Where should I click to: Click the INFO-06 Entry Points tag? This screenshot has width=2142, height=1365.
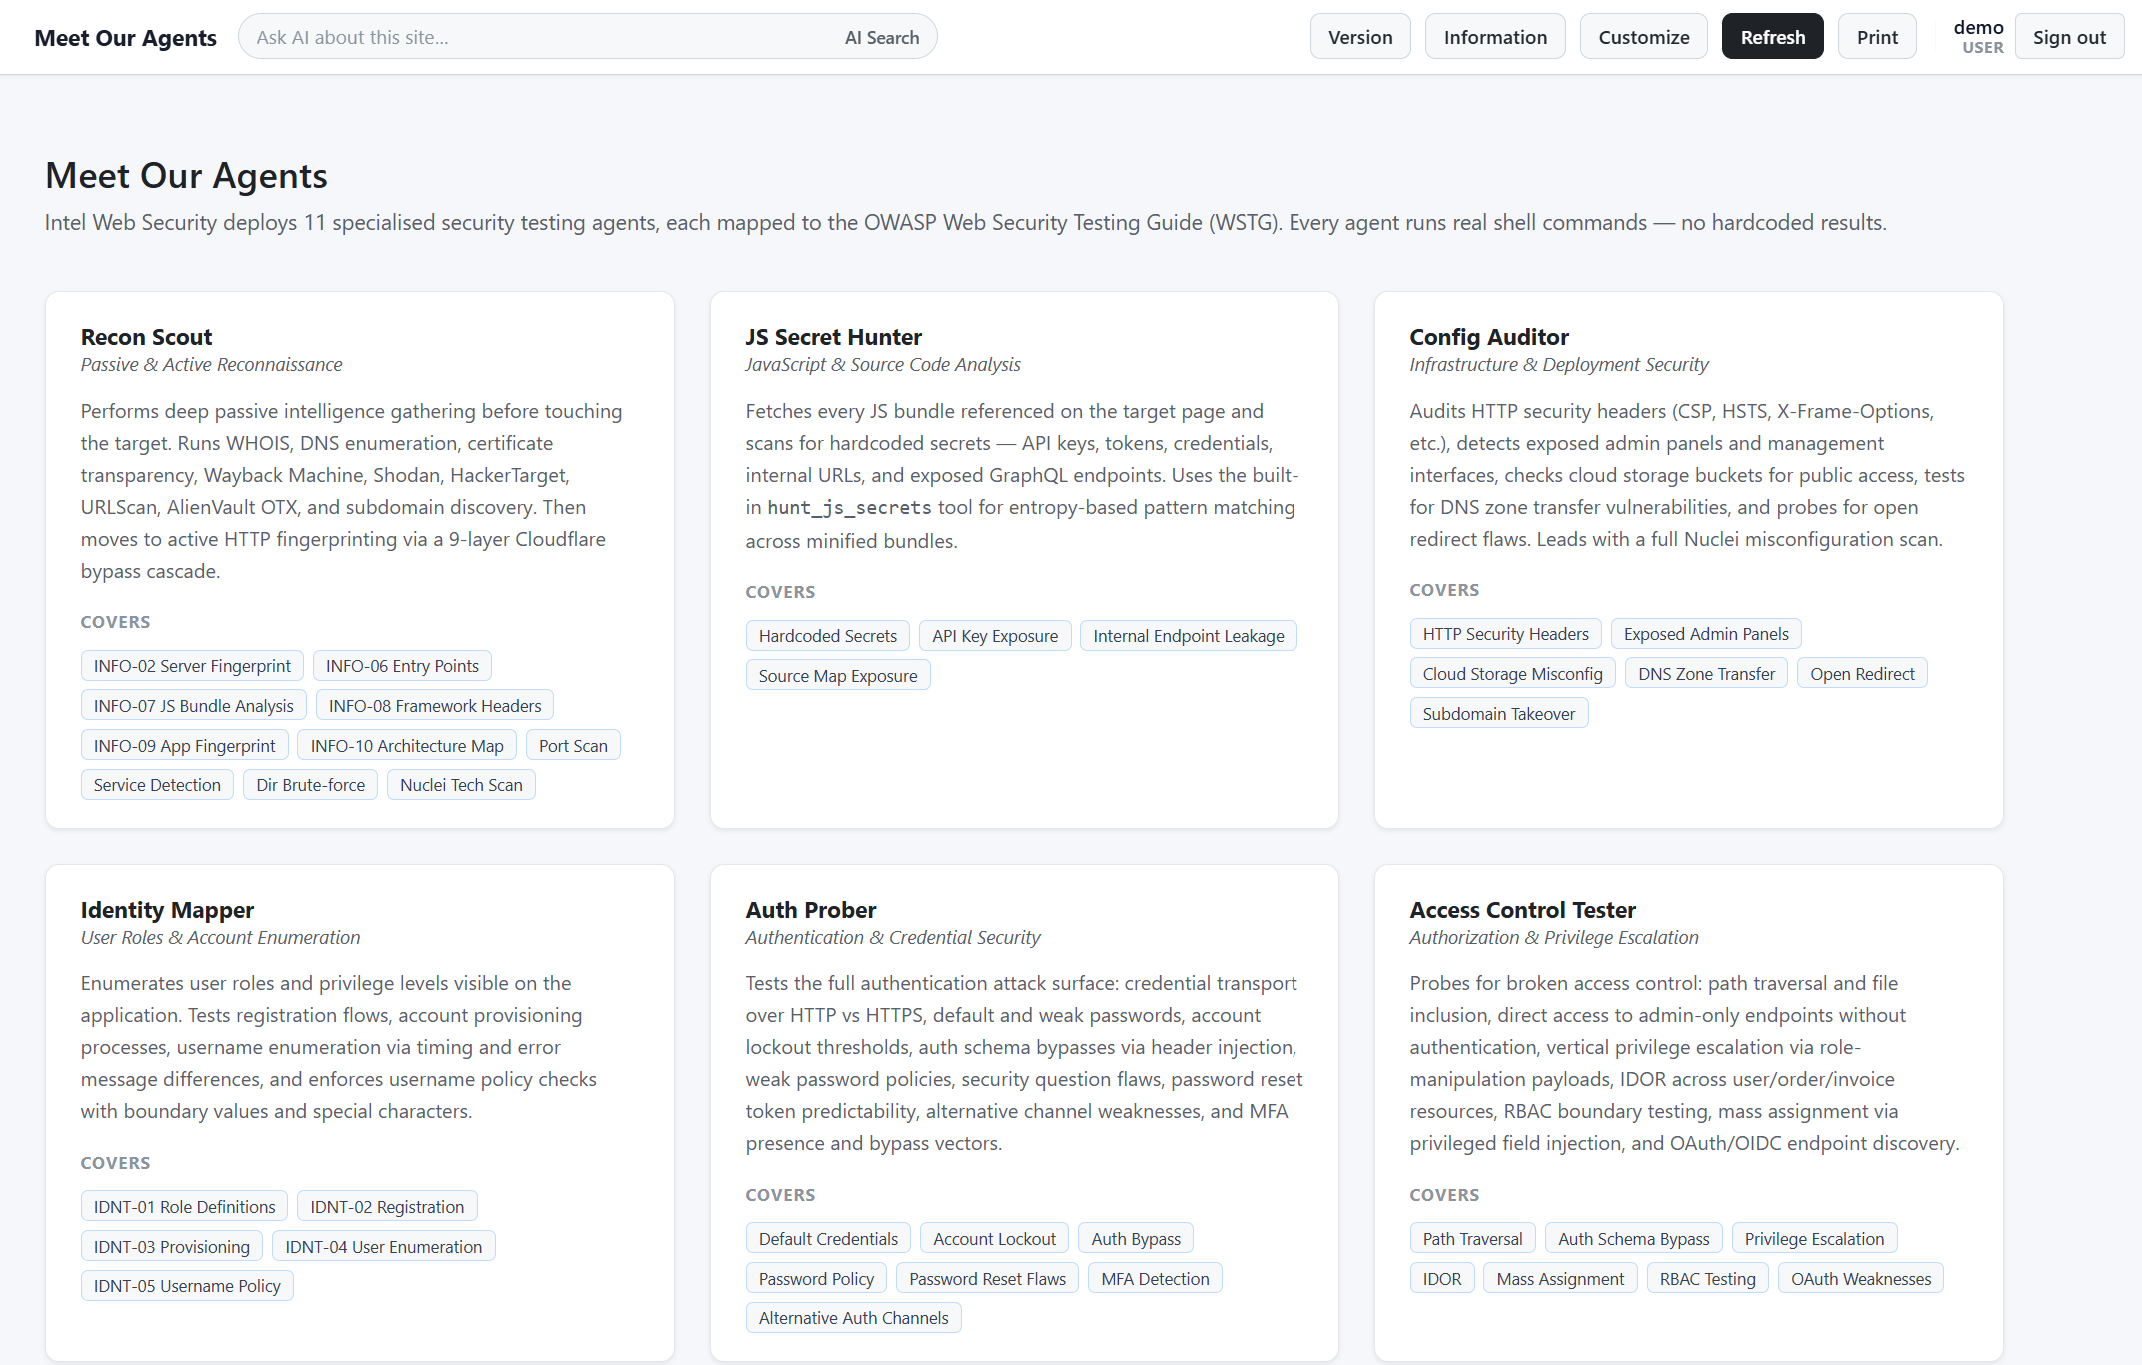coord(402,666)
